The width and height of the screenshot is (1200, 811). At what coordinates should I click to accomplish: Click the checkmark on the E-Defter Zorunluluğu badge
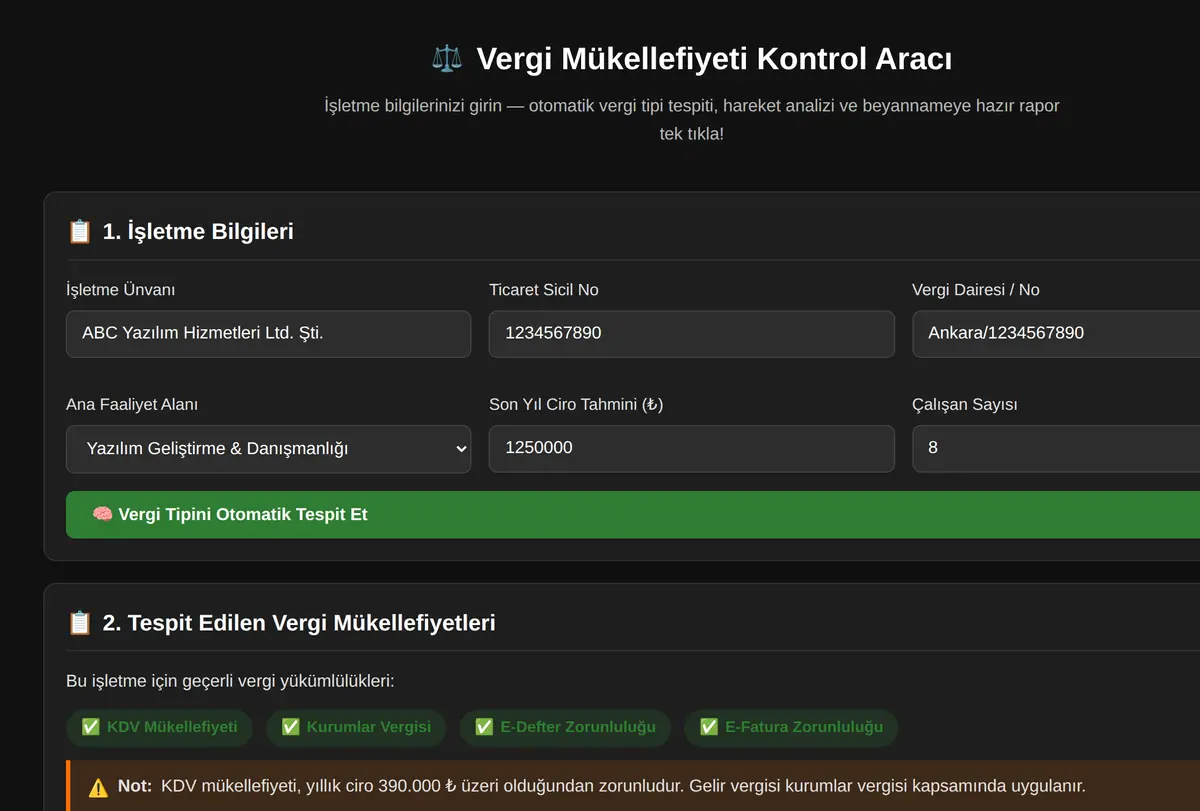click(484, 727)
